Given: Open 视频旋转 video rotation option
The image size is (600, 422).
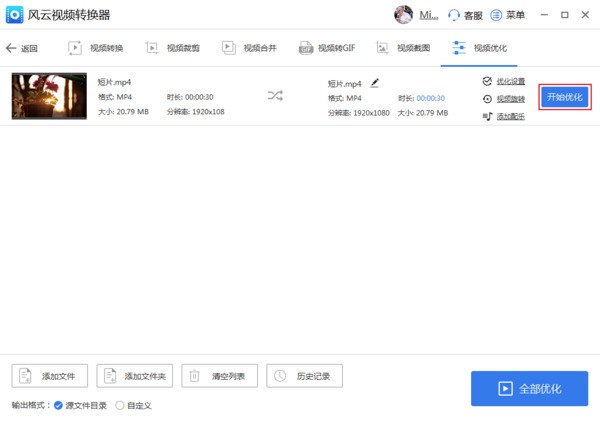Looking at the screenshot, I should (504, 99).
